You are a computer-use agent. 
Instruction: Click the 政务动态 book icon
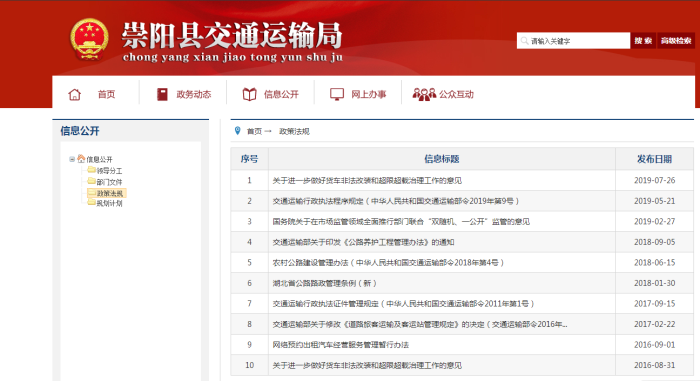[162, 94]
